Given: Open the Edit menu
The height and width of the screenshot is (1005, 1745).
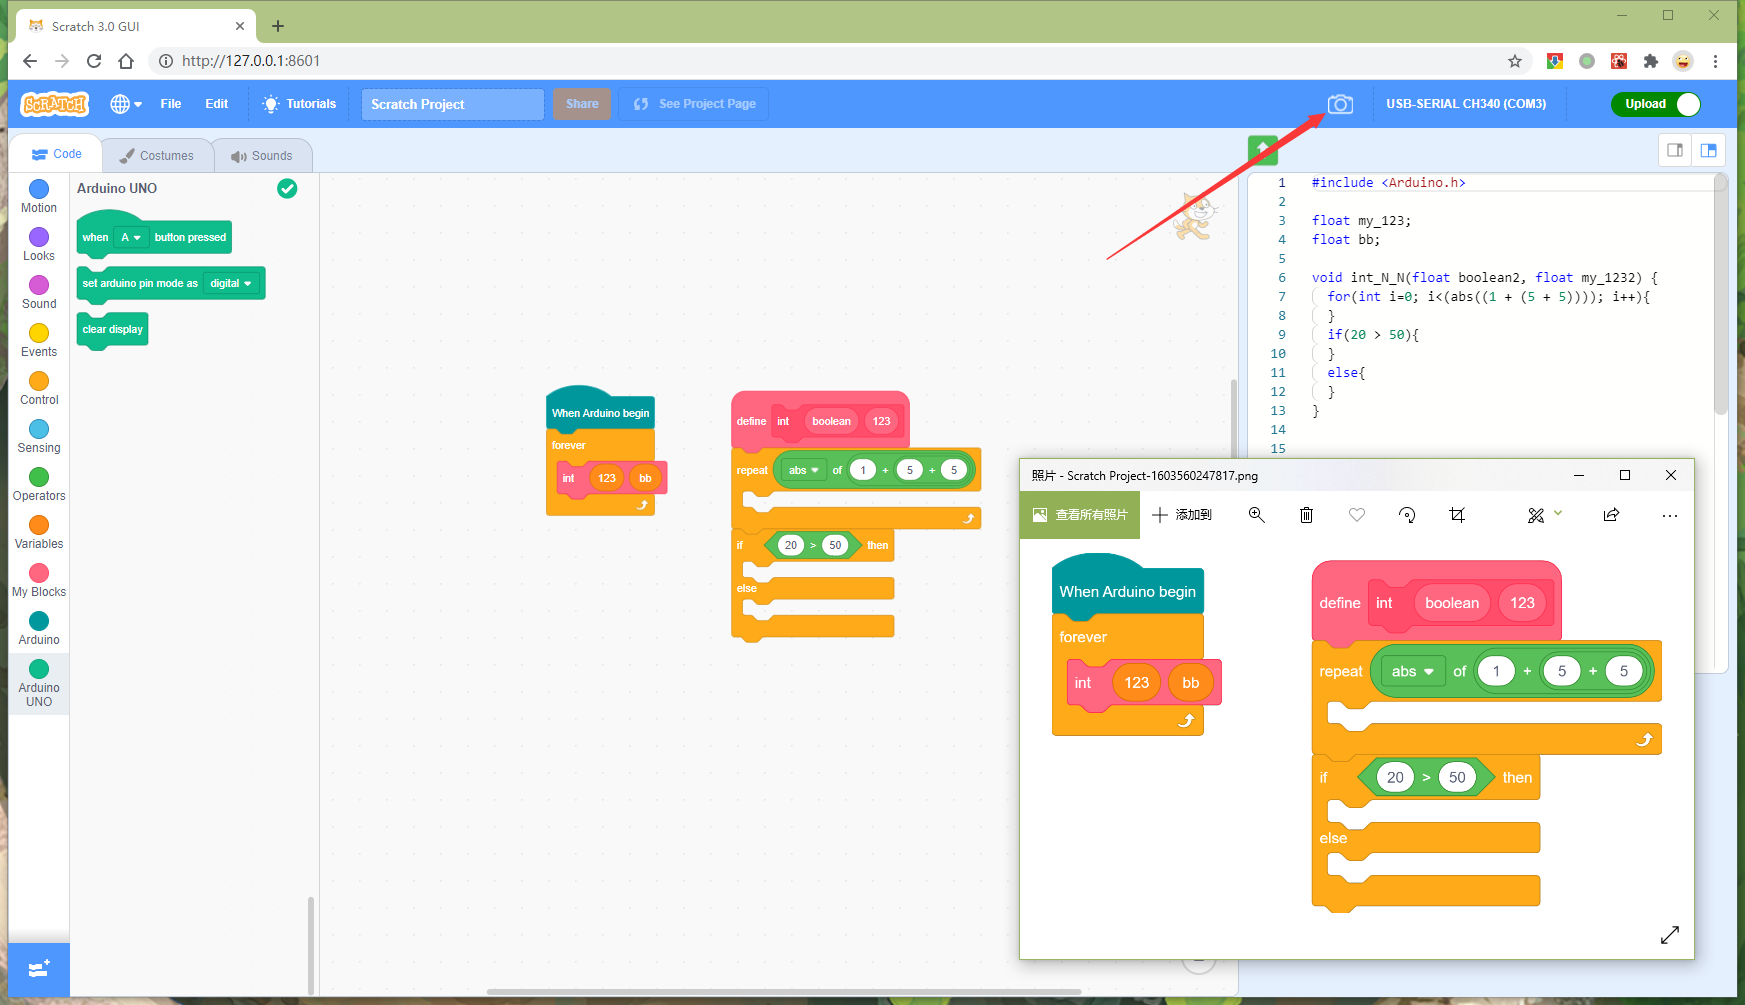Looking at the screenshot, I should pos(217,104).
